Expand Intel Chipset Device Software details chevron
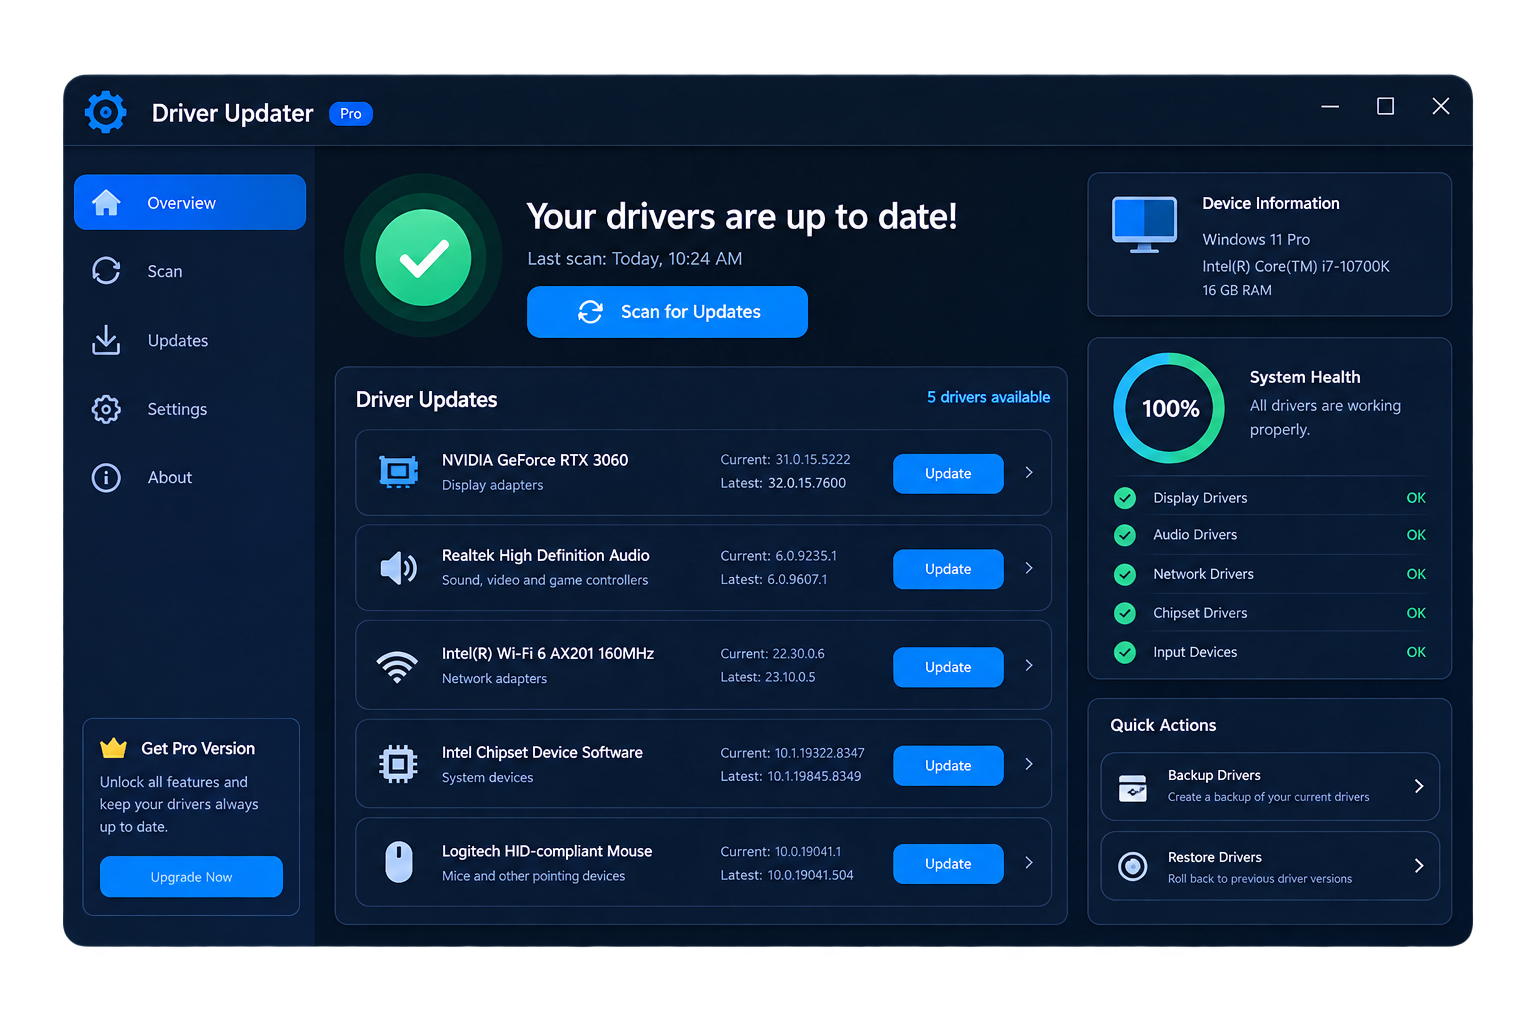 click(1029, 764)
